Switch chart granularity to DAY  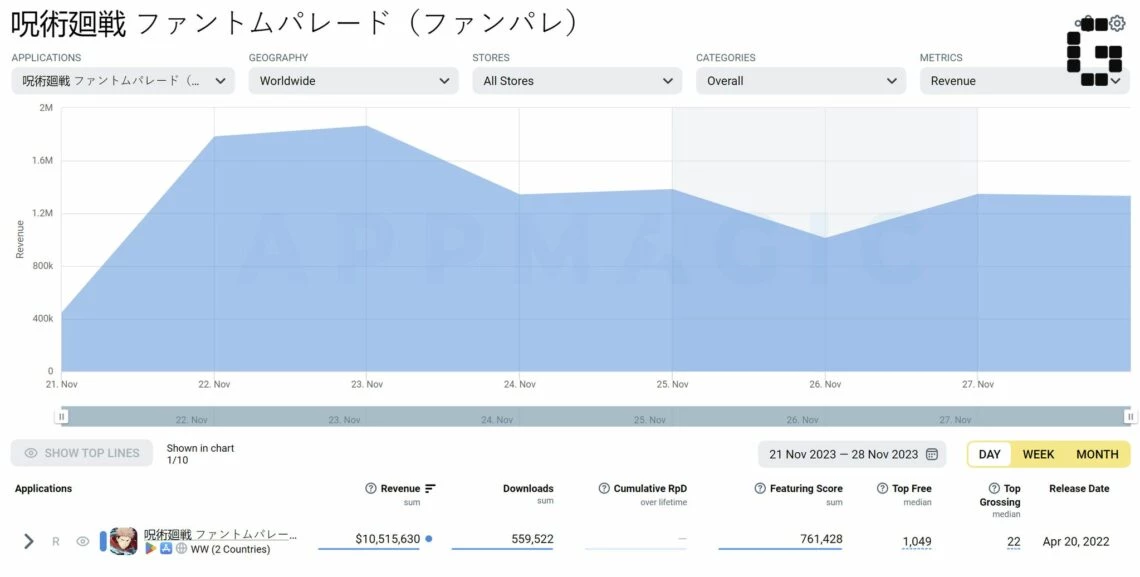(990, 454)
